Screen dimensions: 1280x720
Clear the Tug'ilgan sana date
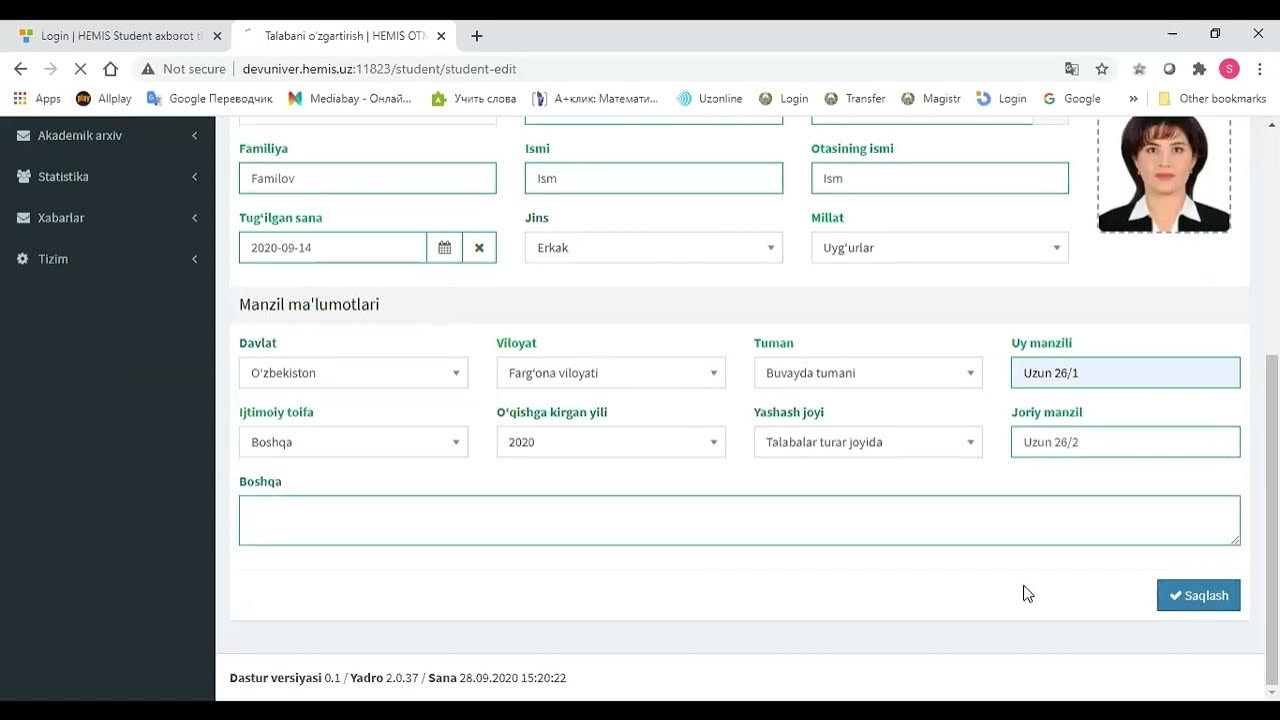[479, 248]
